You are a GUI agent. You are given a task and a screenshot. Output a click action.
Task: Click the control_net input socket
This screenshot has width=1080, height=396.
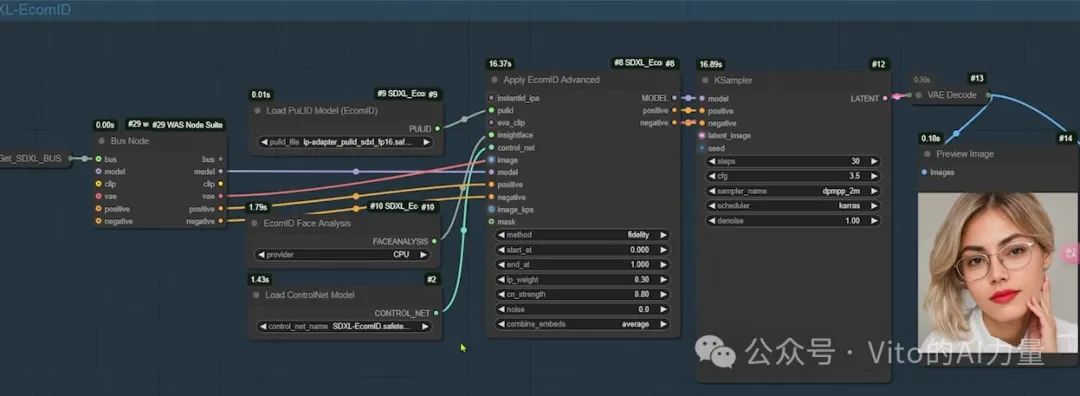pos(491,147)
